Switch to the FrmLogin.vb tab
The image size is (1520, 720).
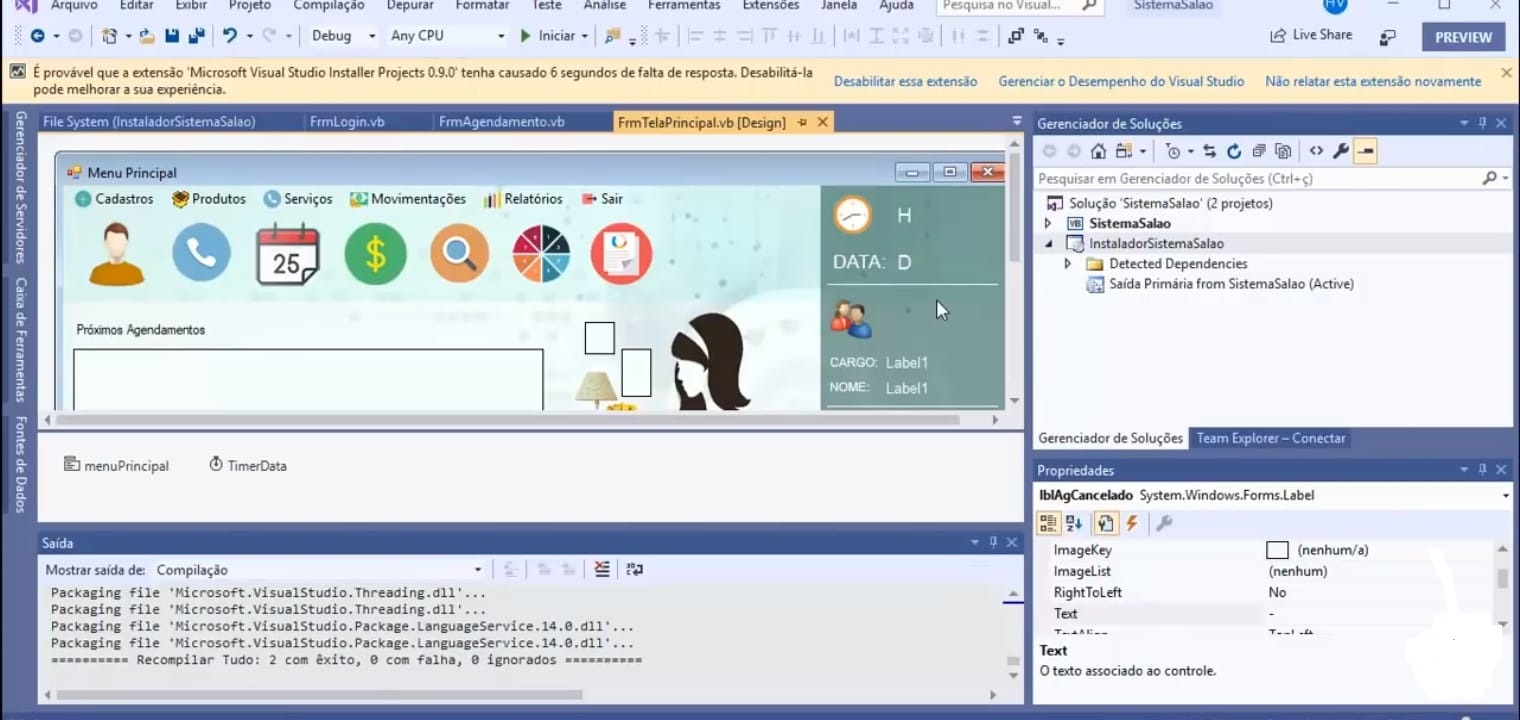click(347, 122)
